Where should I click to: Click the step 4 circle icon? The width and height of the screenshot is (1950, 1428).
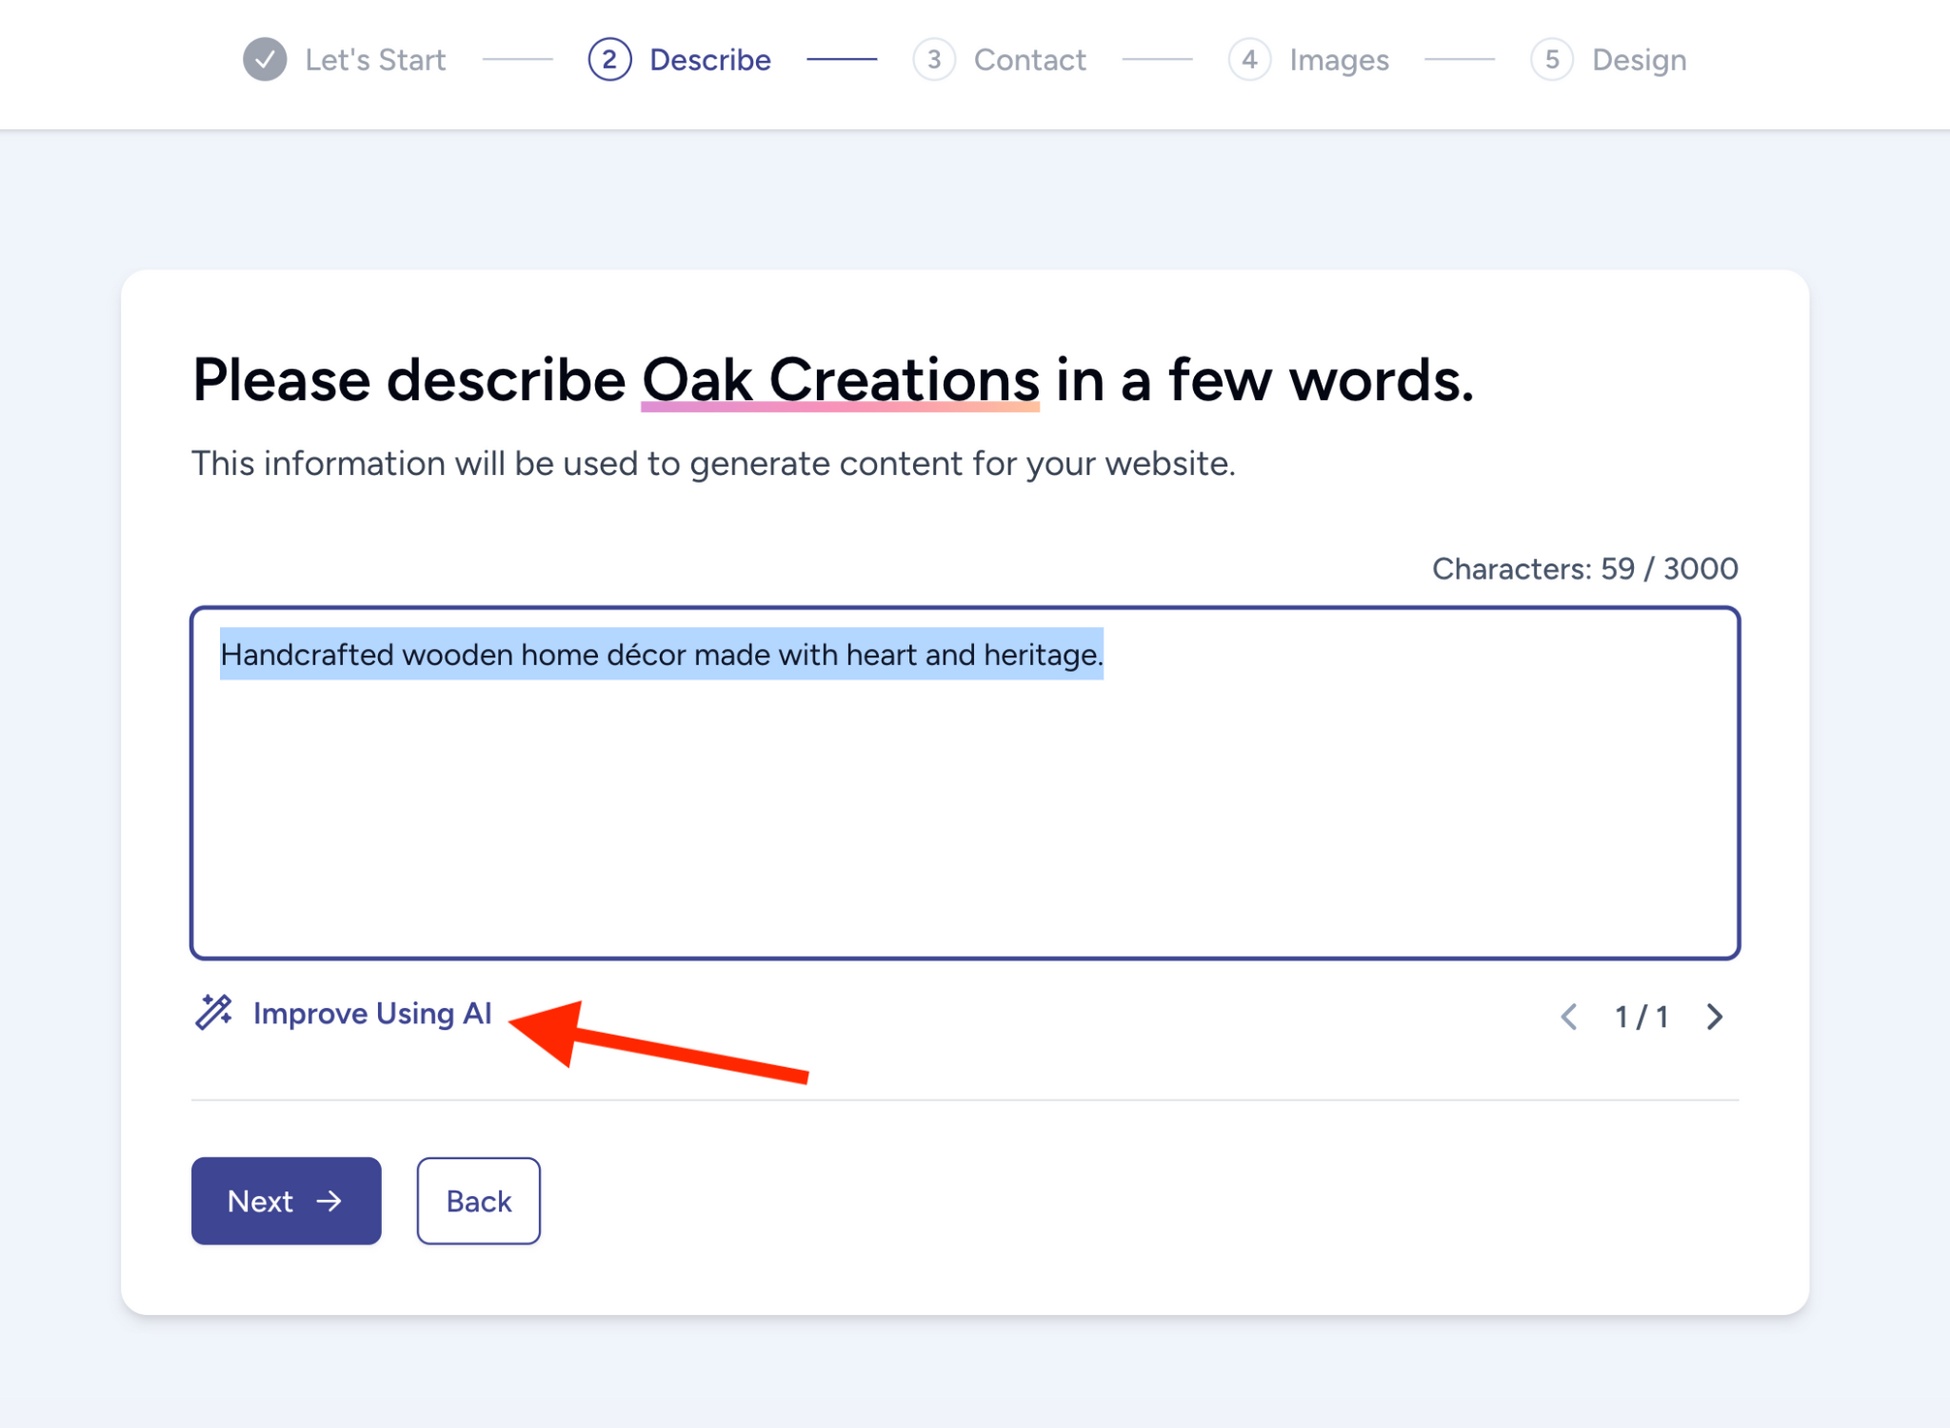click(1249, 59)
